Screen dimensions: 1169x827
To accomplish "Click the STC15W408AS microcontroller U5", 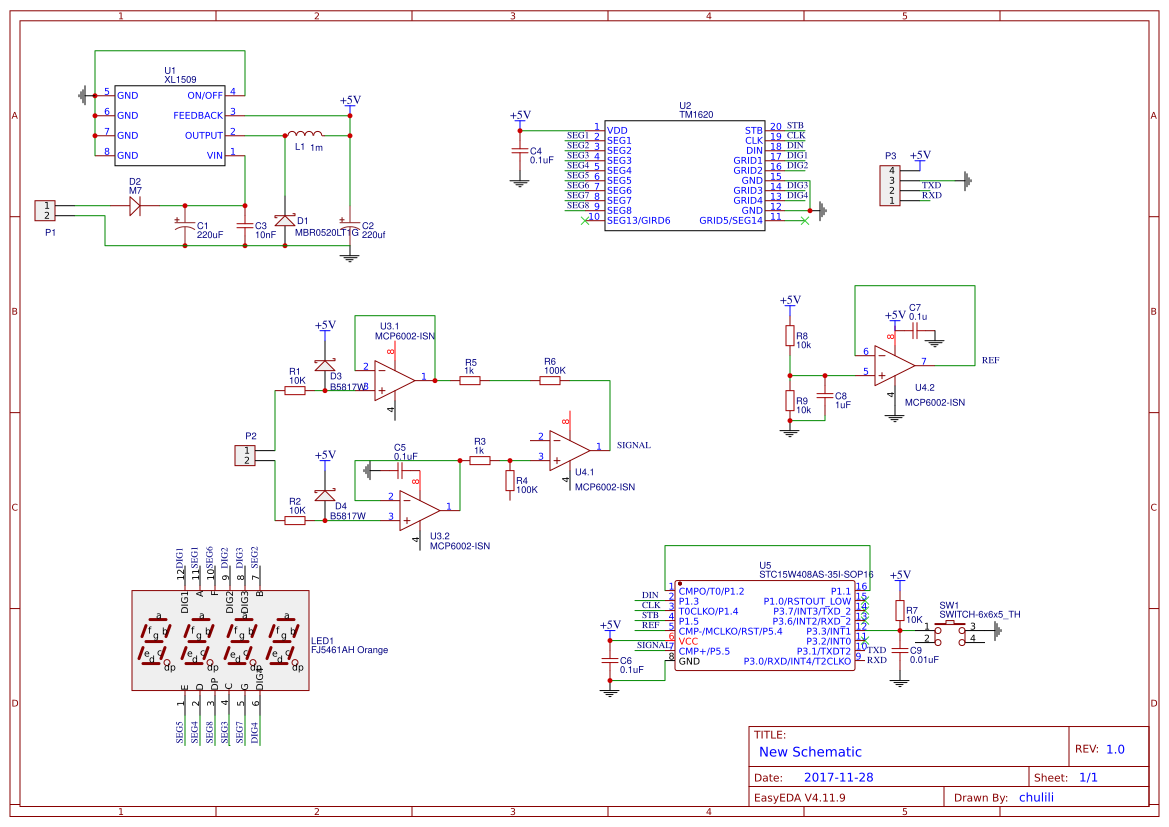I will pyautogui.click(x=765, y=625).
